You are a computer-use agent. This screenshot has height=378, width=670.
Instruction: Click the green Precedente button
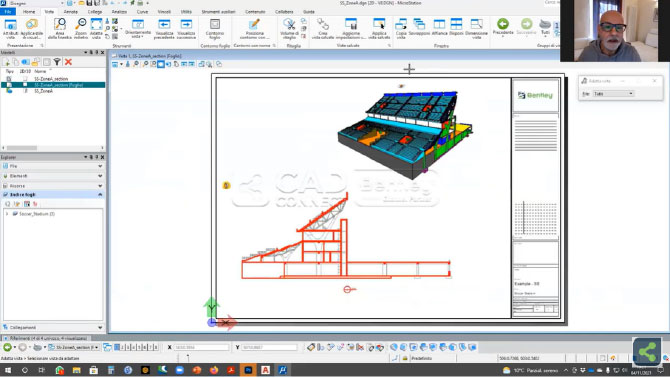503,27
